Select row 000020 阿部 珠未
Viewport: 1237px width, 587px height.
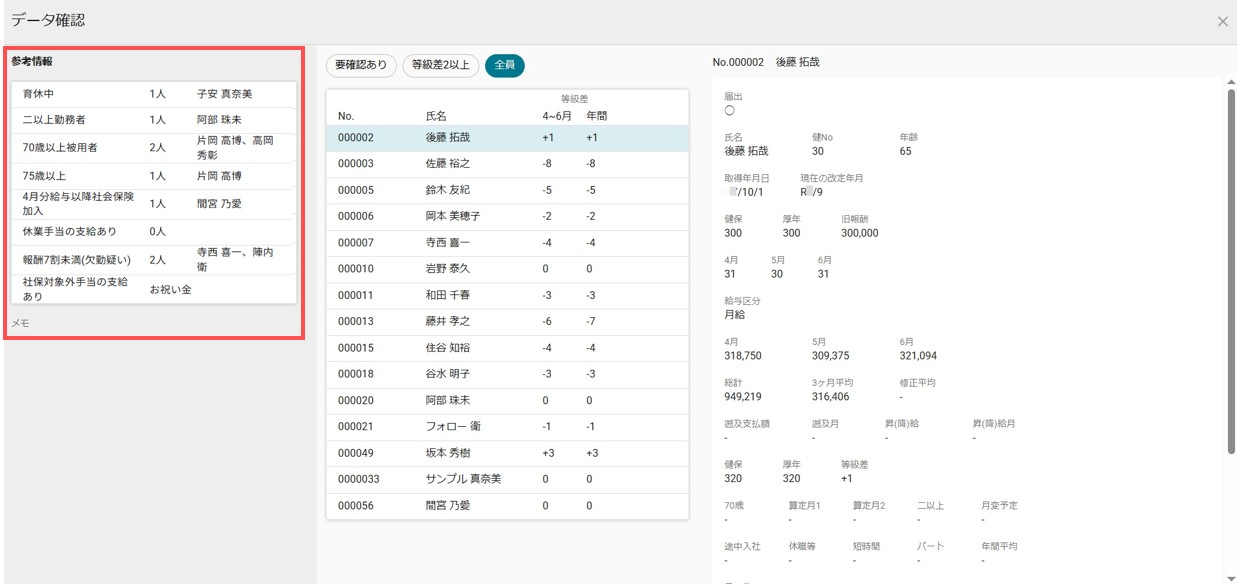[507, 400]
